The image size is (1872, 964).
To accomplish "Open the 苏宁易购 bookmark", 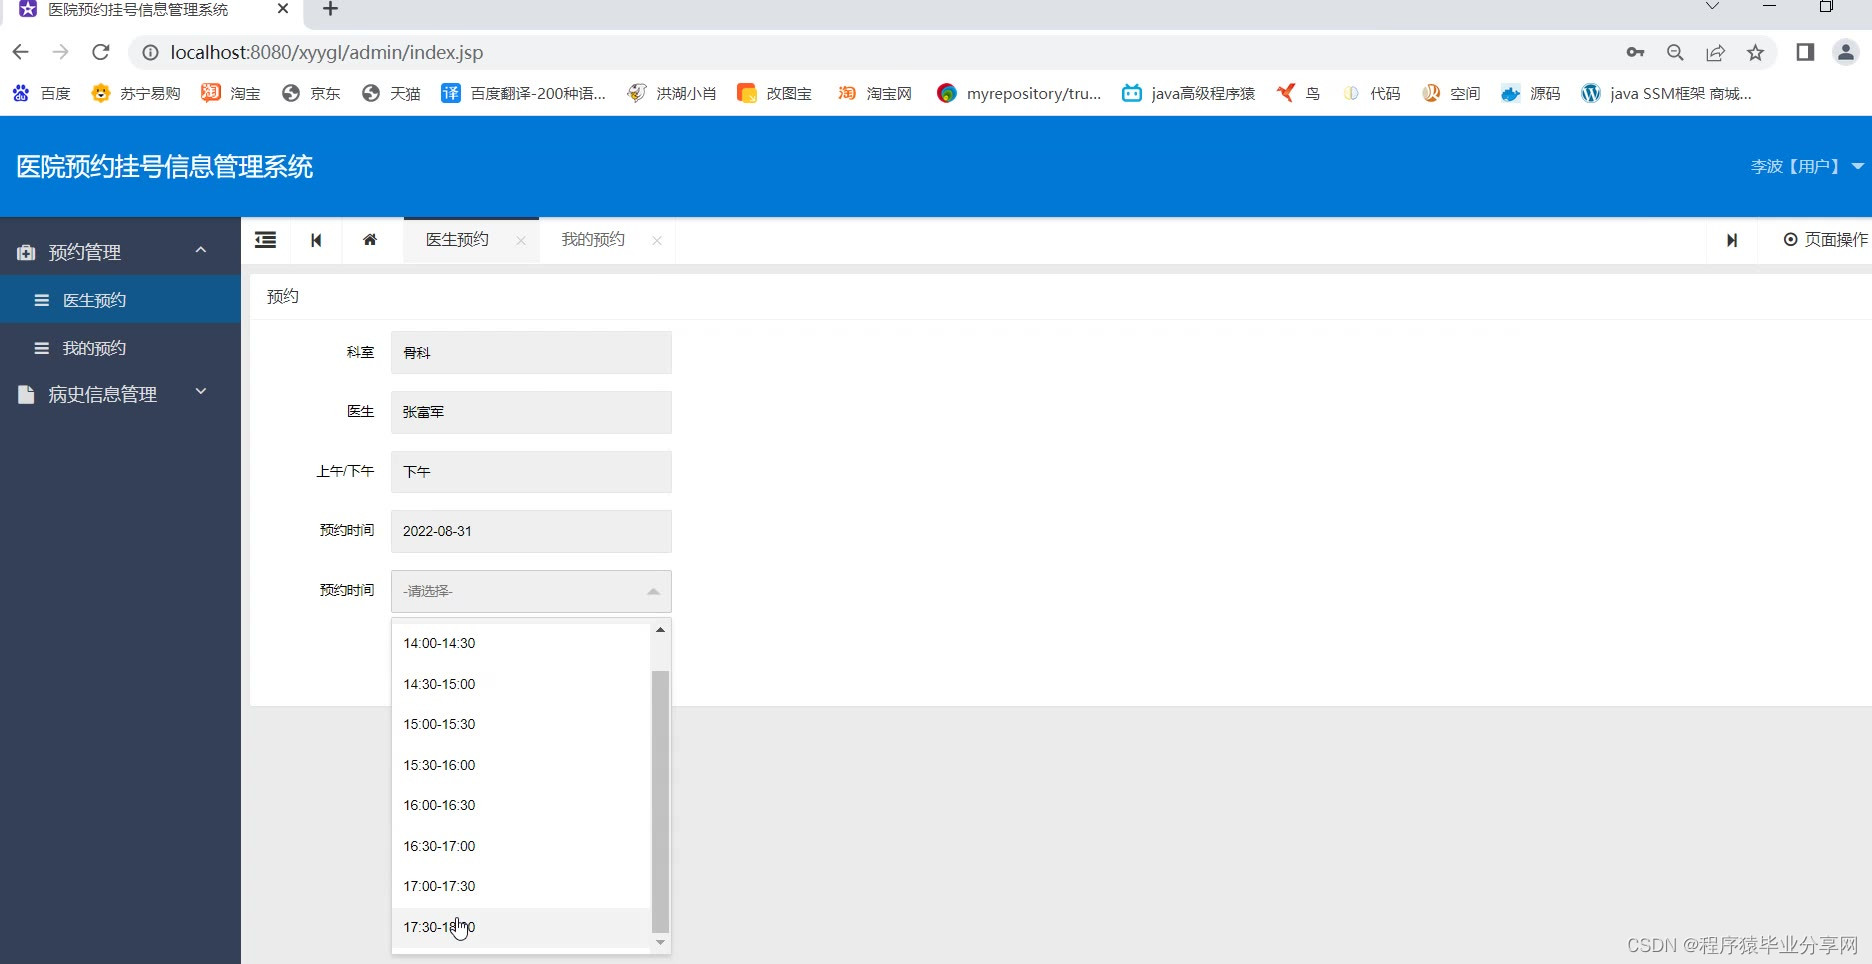I will tap(136, 93).
